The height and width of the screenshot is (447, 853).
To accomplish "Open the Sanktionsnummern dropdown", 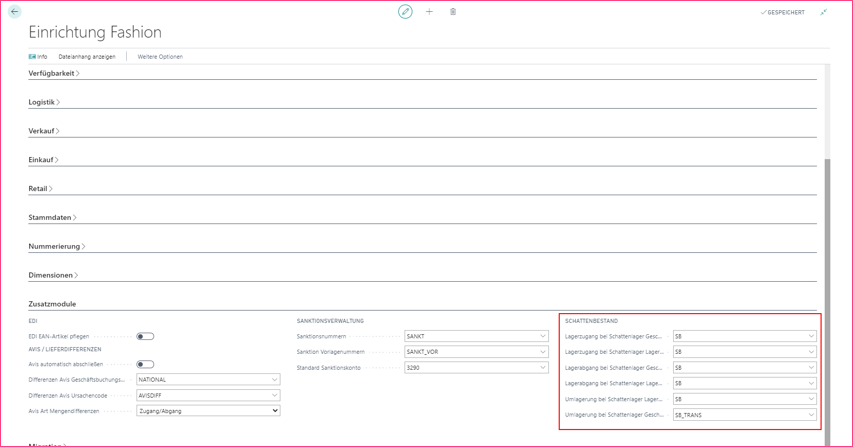I will (542, 337).
